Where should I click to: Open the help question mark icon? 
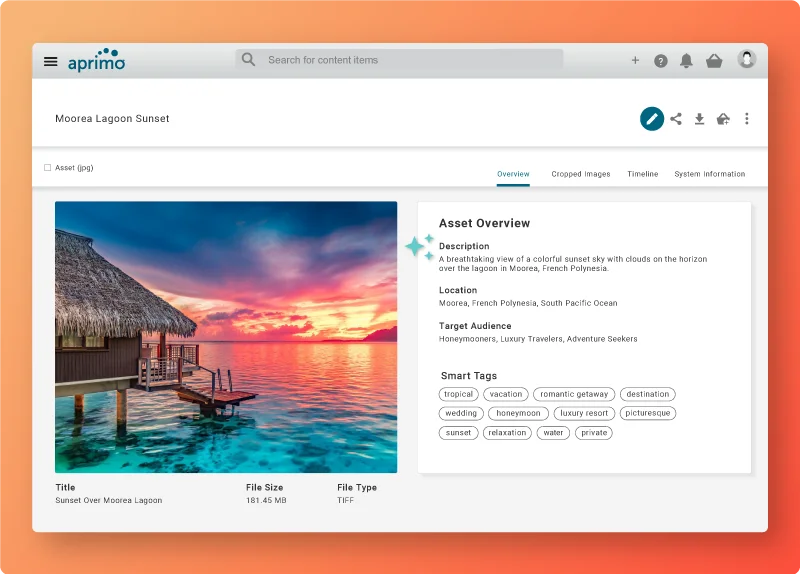661,61
